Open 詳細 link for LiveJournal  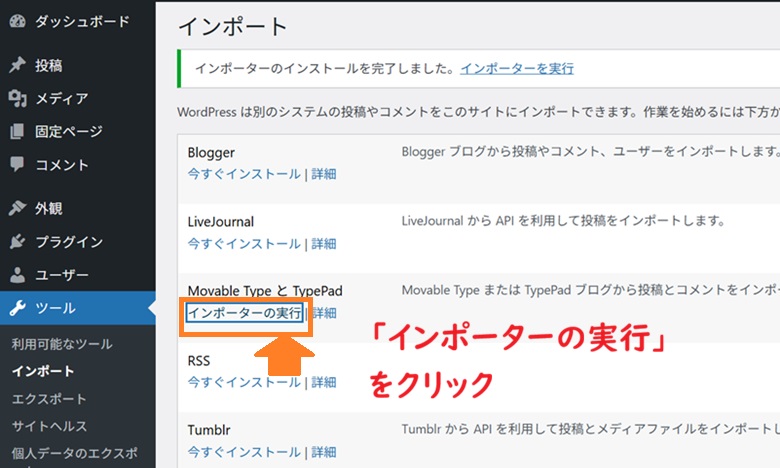click(x=324, y=243)
